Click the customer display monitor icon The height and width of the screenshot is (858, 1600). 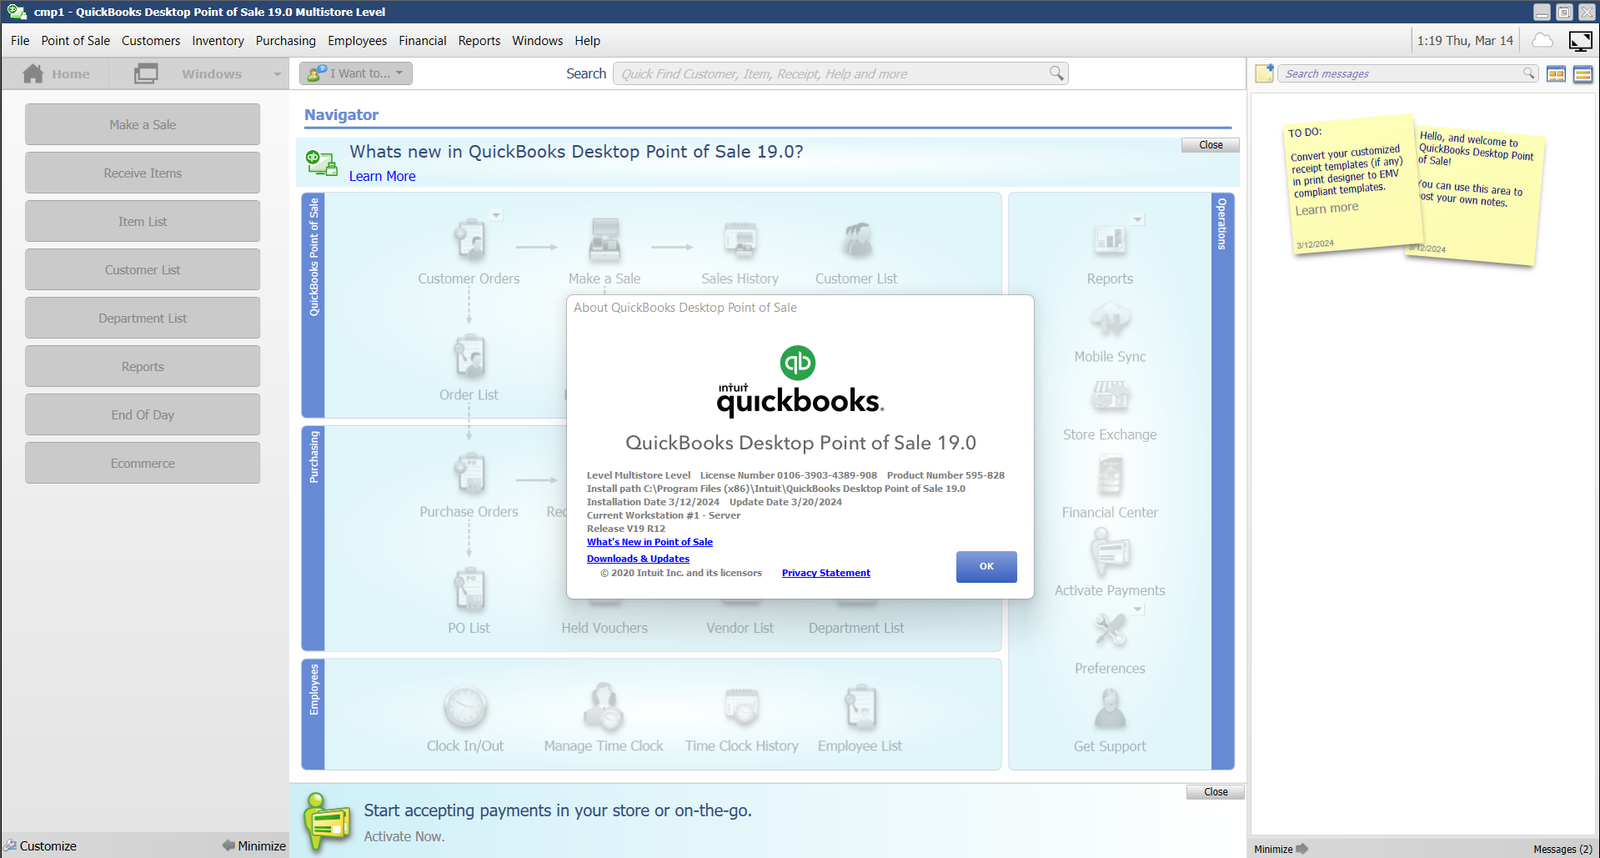[x=1581, y=41]
